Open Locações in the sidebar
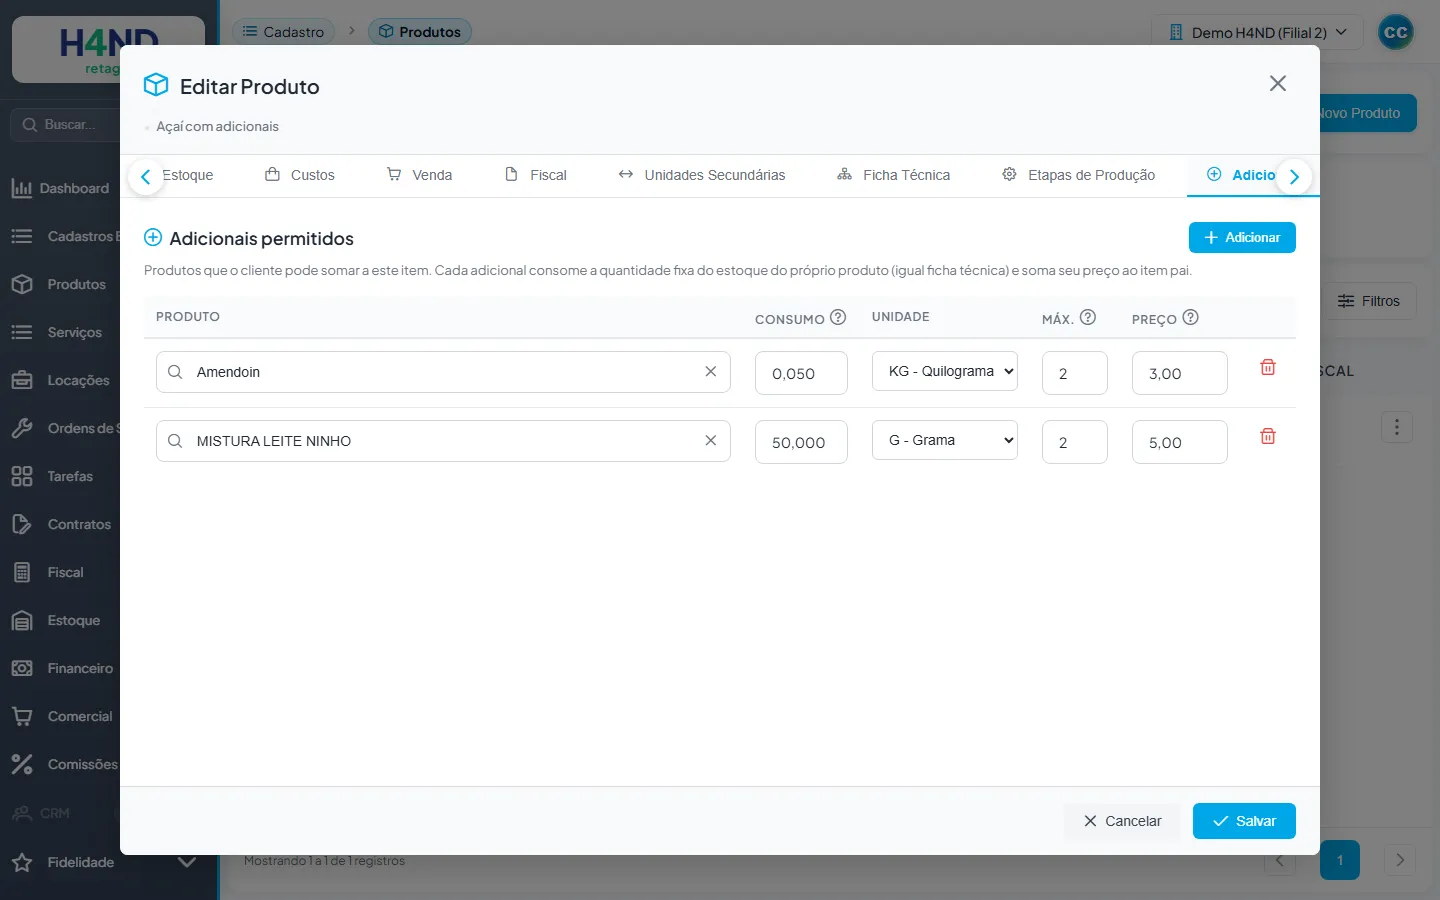Viewport: 1440px width, 900px height. coord(60,380)
